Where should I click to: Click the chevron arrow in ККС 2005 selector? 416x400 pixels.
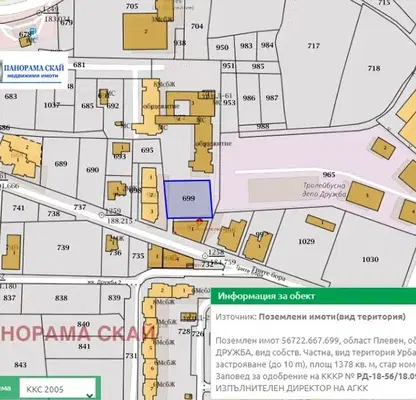point(89,395)
